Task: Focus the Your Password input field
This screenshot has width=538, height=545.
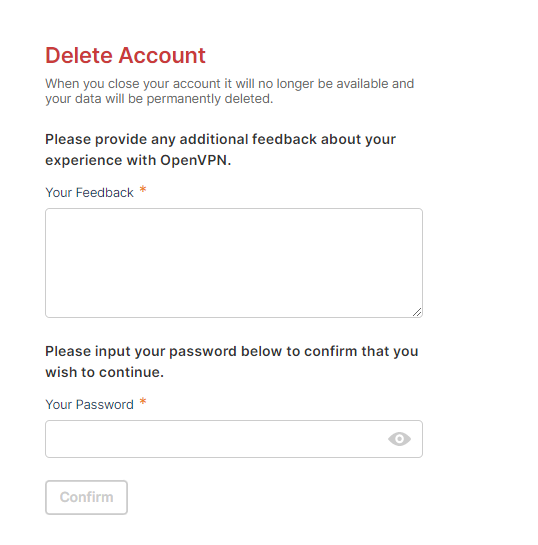Action: pos(234,439)
